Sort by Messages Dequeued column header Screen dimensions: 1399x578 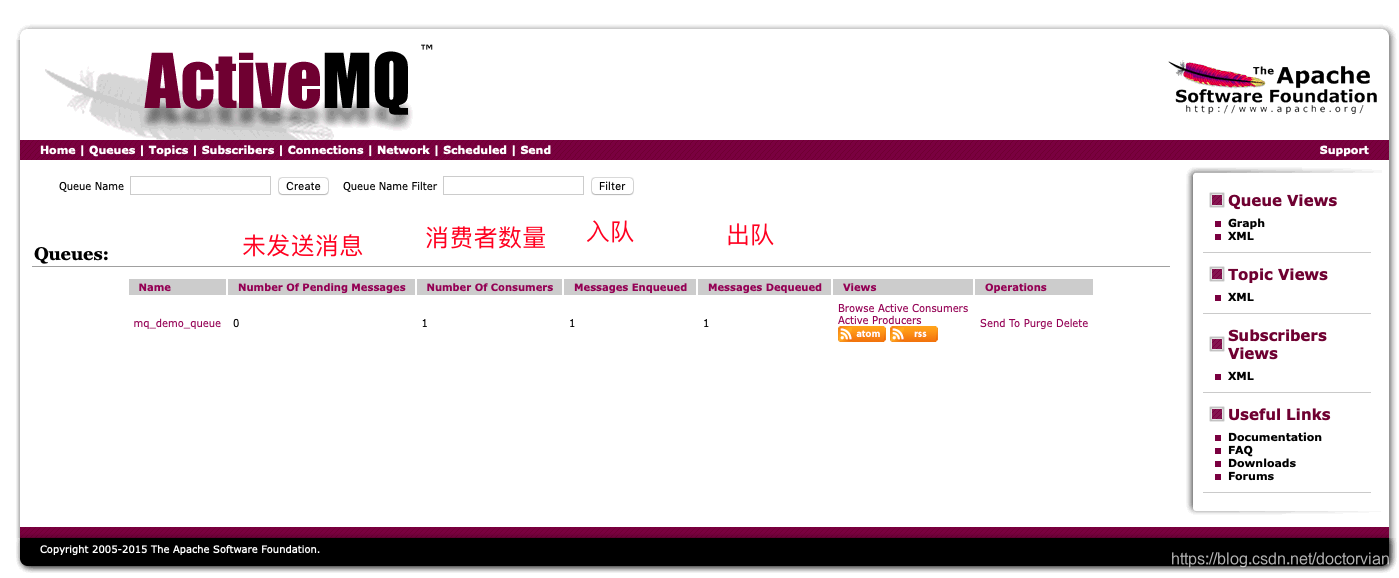(x=765, y=287)
